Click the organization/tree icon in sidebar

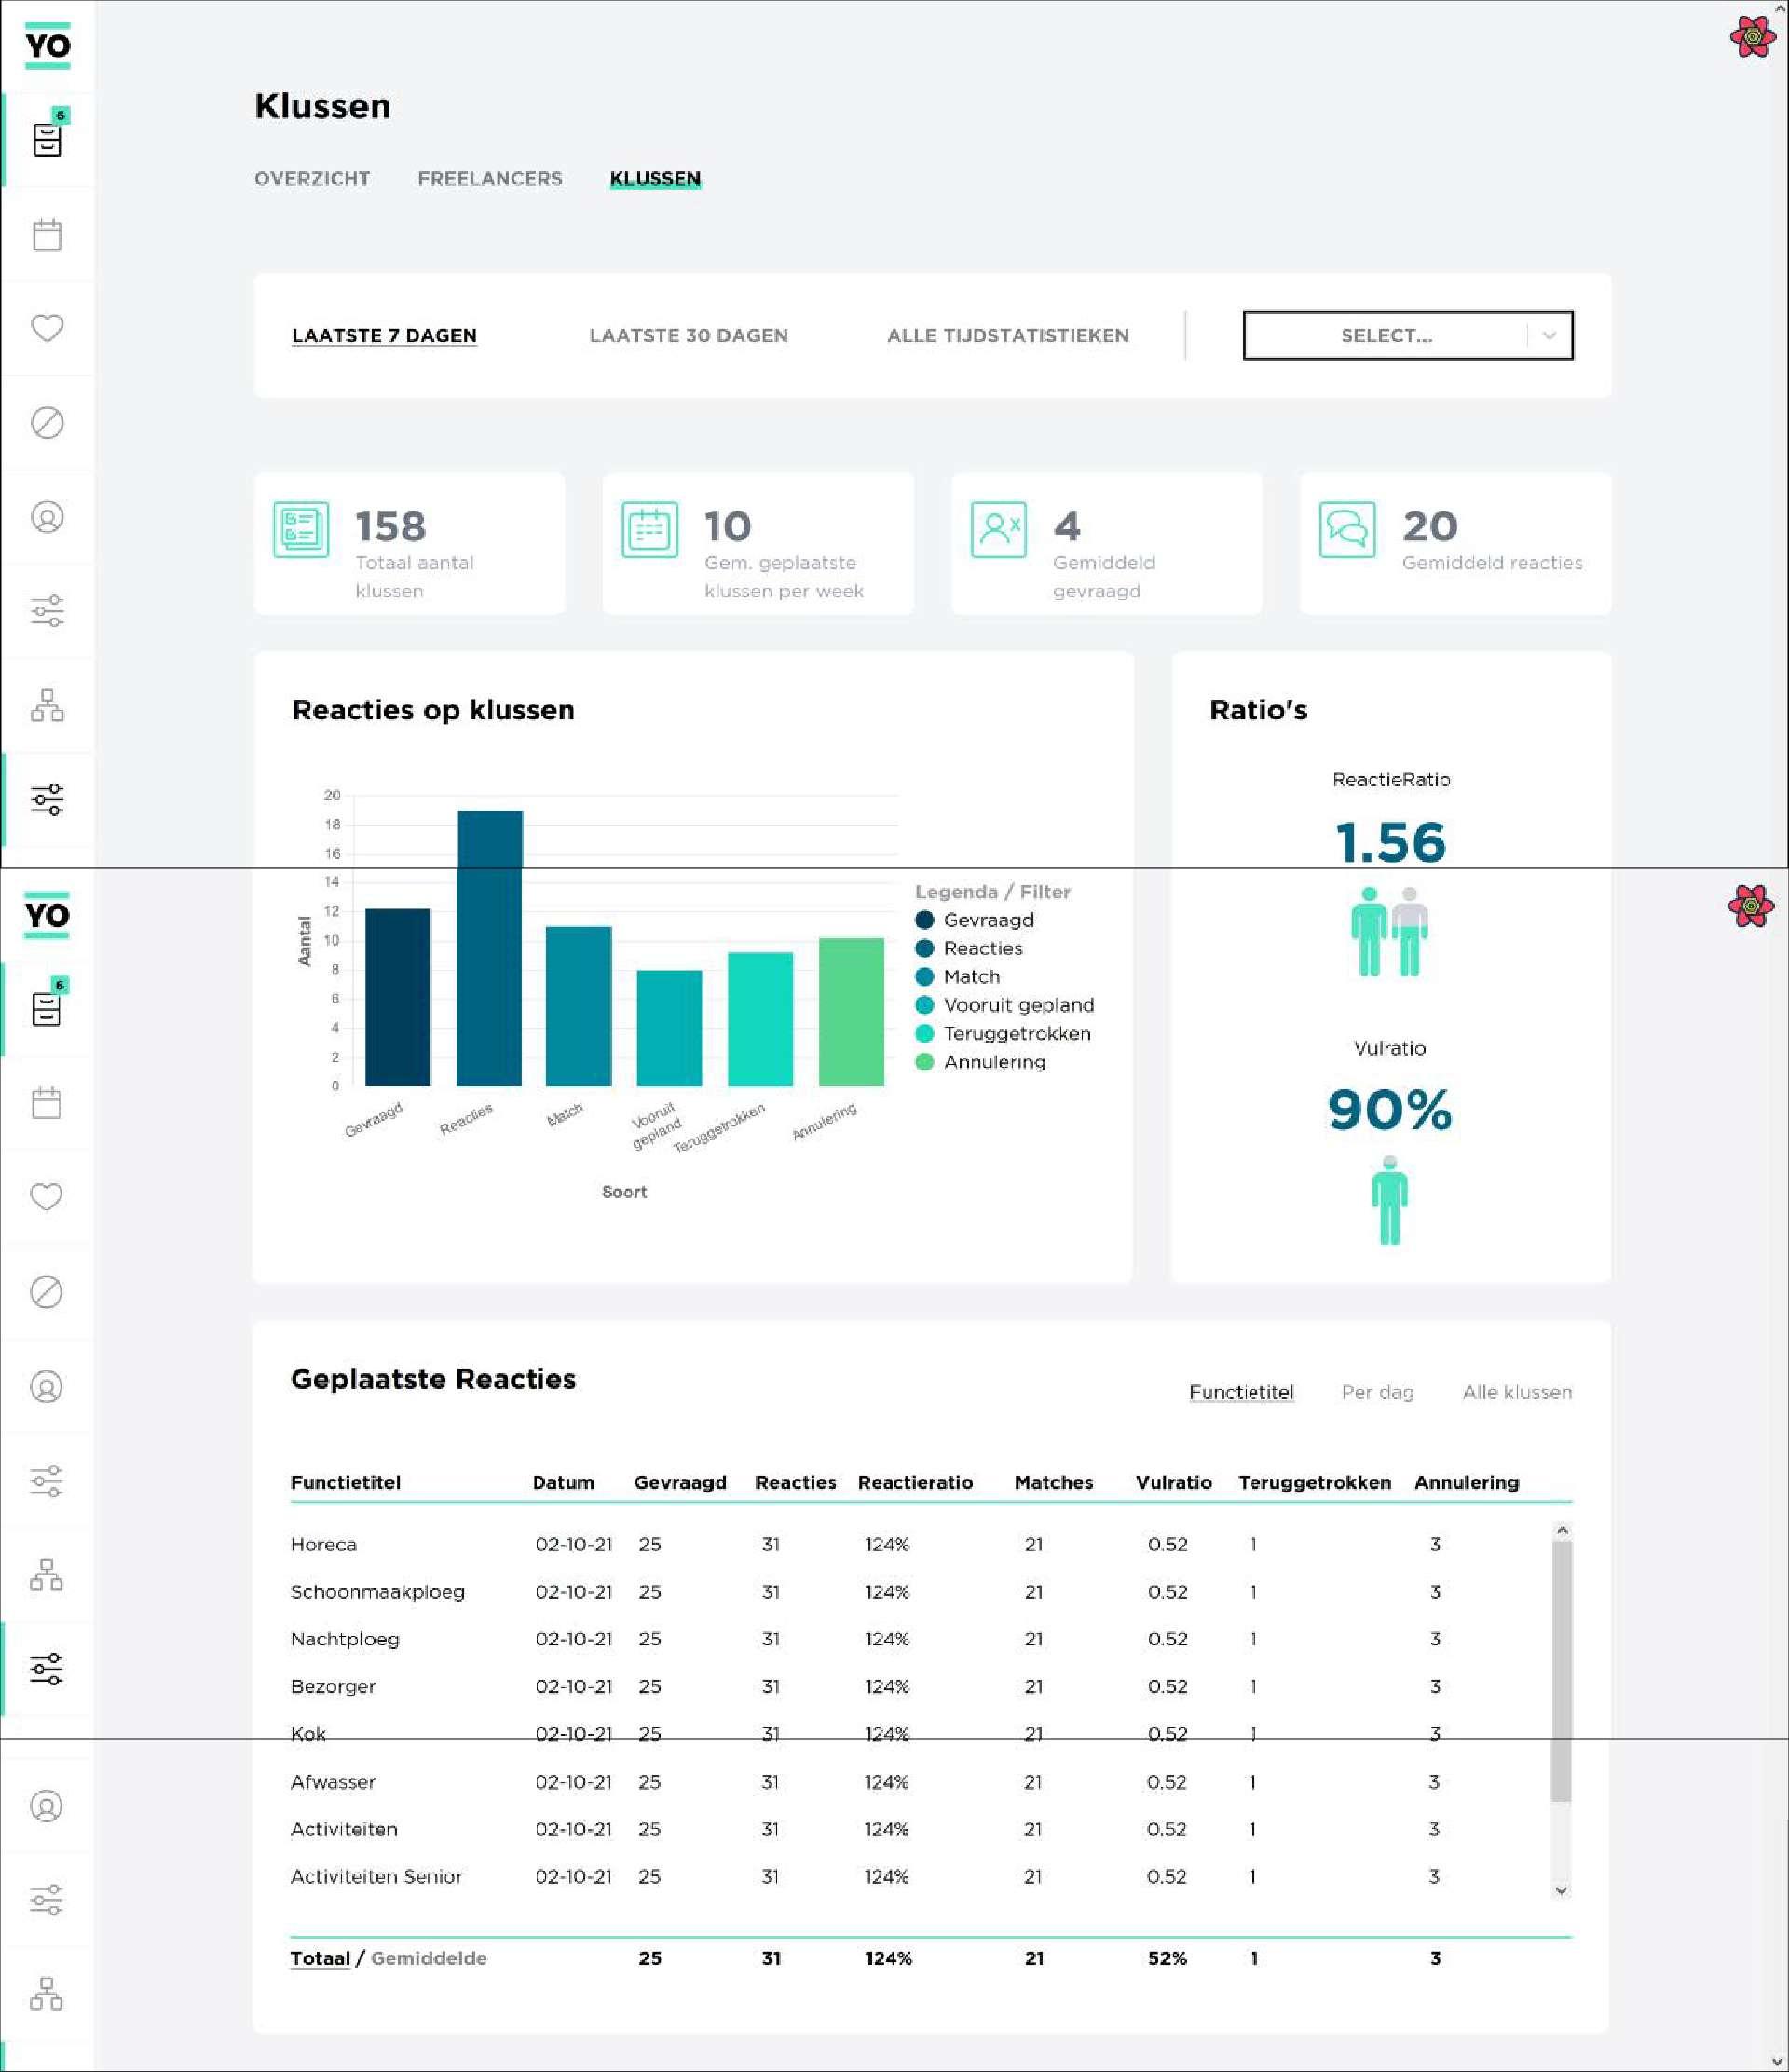46,706
